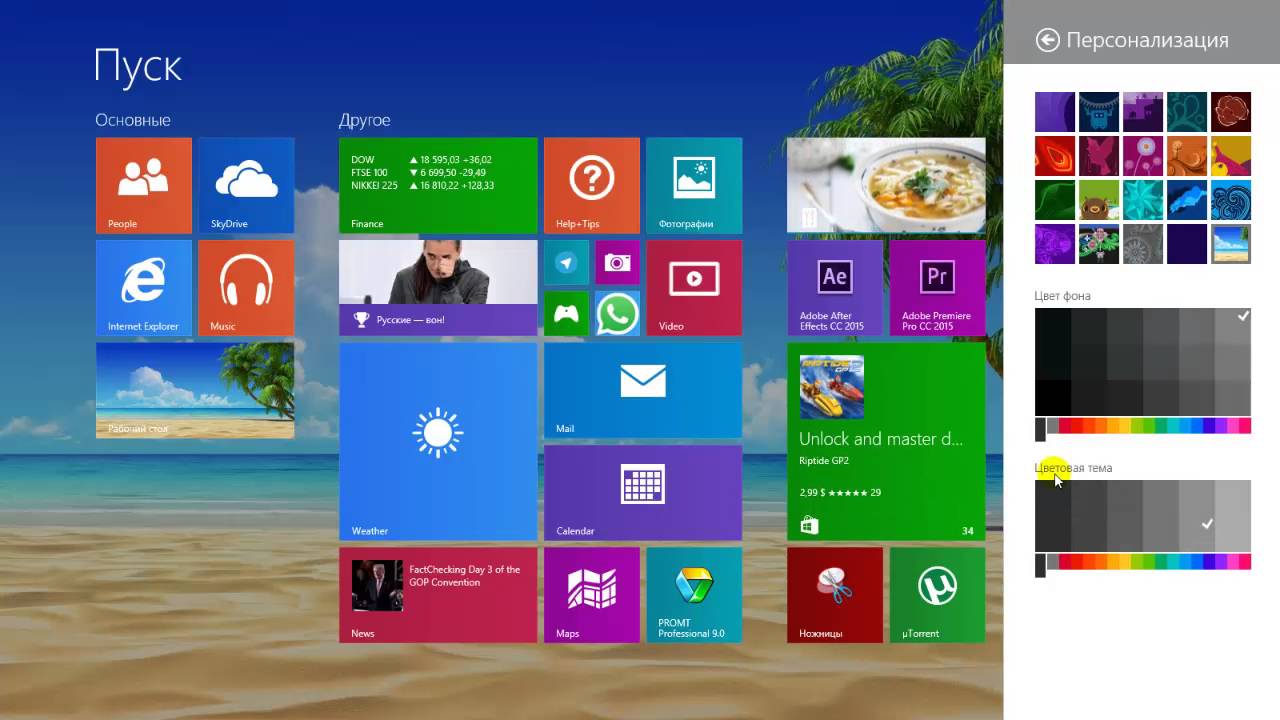The height and width of the screenshot is (720, 1280).
Task: Open the Riptide GP2 store tile
Action: click(x=886, y=441)
